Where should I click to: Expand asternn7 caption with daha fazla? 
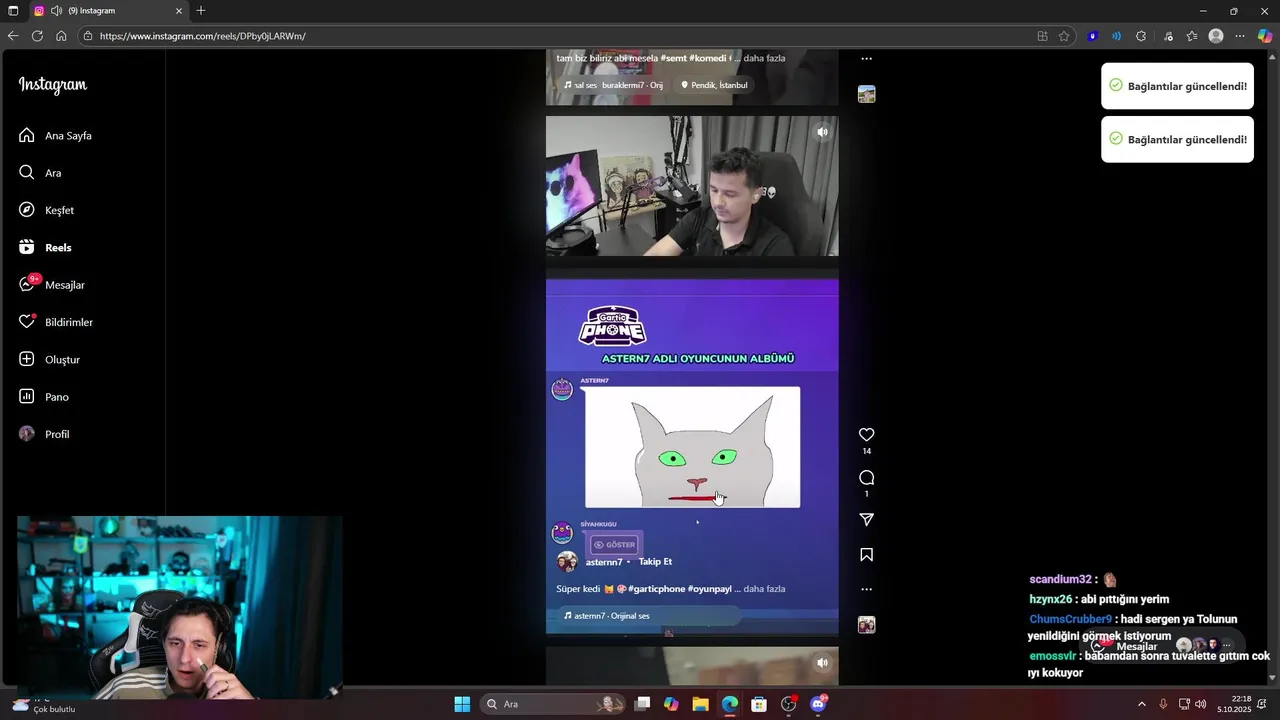(x=764, y=589)
